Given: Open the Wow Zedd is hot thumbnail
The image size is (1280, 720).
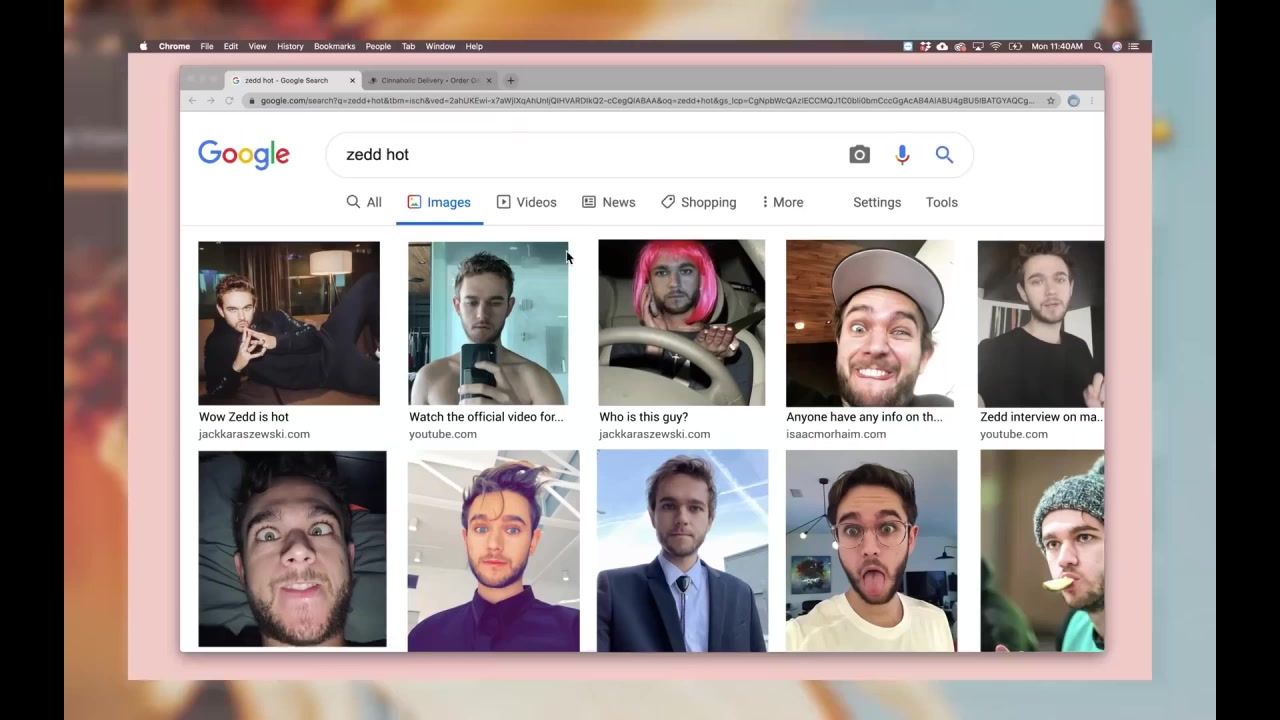Looking at the screenshot, I should point(289,323).
